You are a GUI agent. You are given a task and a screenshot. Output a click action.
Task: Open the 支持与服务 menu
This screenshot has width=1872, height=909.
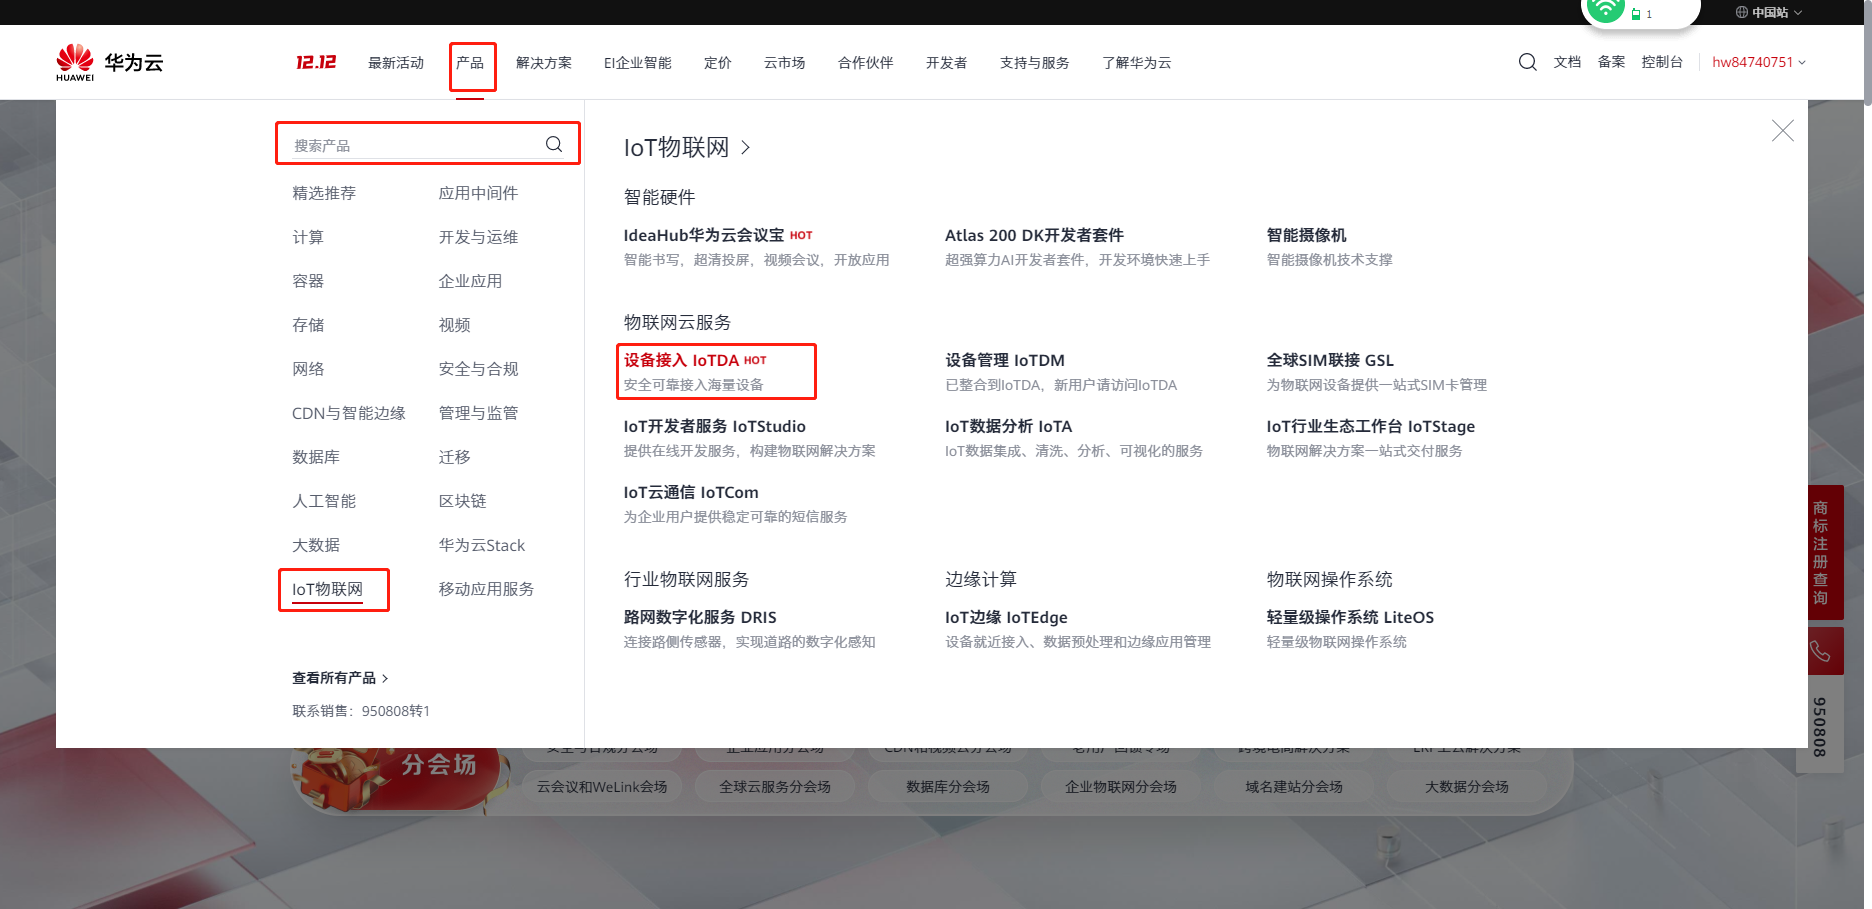pyautogui.click(x=1035, y=63)
